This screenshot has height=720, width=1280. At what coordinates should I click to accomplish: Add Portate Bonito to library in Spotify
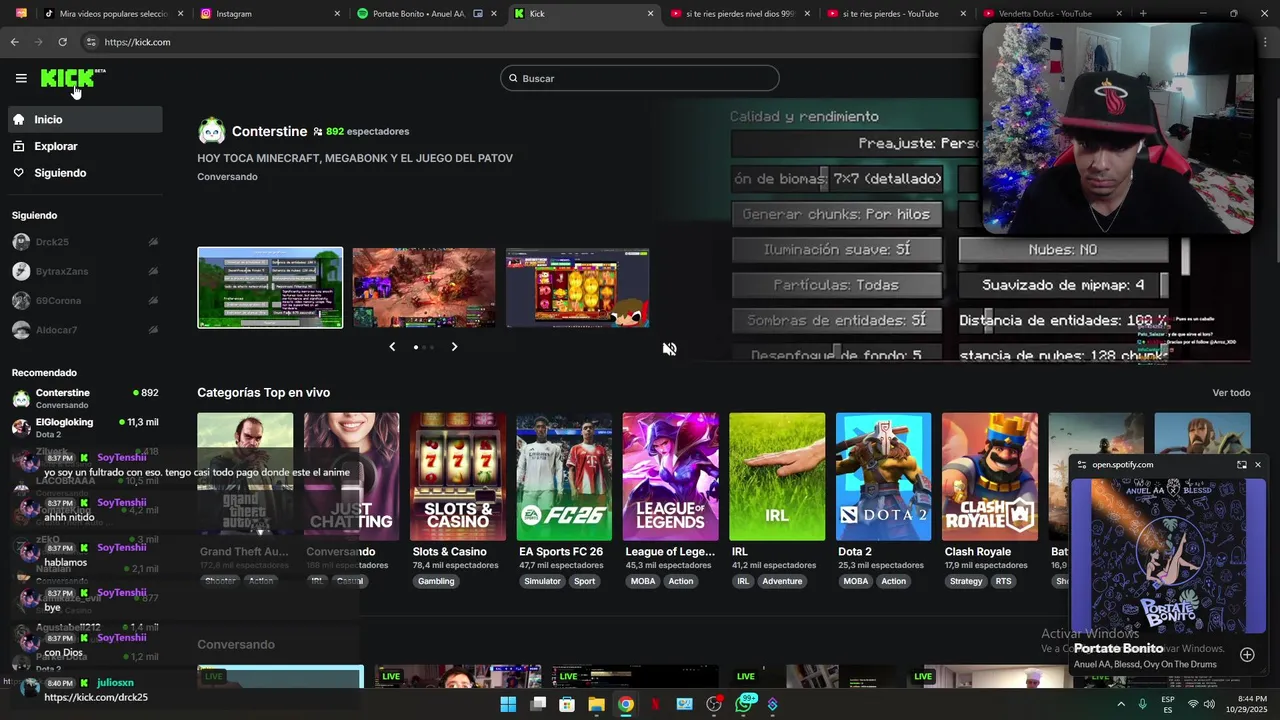click(1247, 655)
